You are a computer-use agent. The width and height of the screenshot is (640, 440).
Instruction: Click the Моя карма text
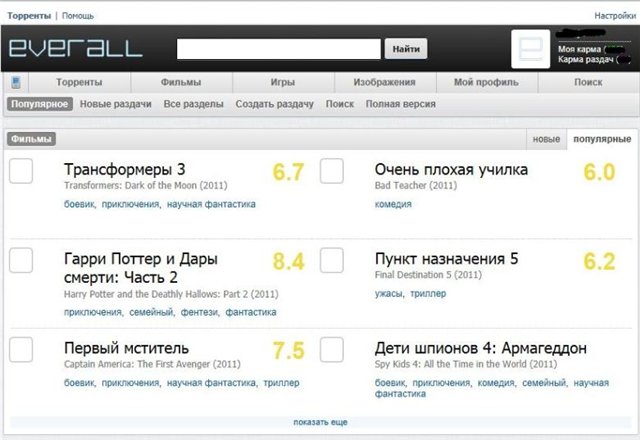point(580,49)
